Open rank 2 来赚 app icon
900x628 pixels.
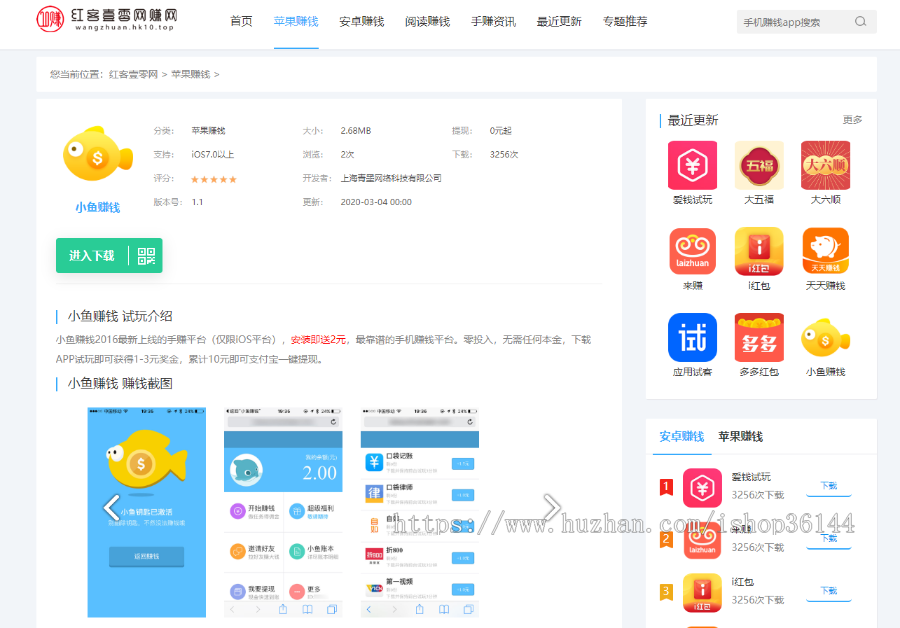point(702,540)
